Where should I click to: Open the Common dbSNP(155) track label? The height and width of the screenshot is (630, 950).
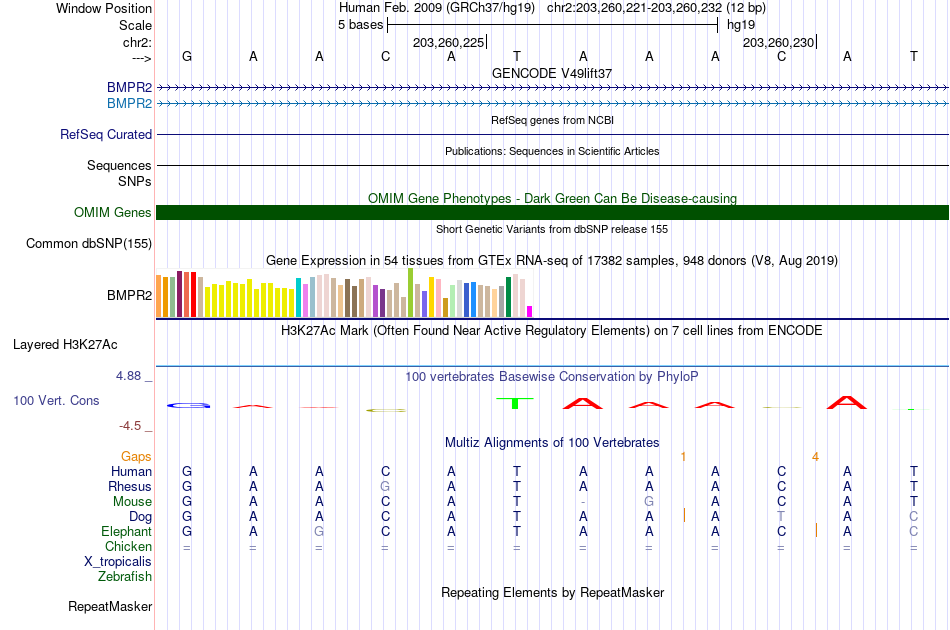88,244
